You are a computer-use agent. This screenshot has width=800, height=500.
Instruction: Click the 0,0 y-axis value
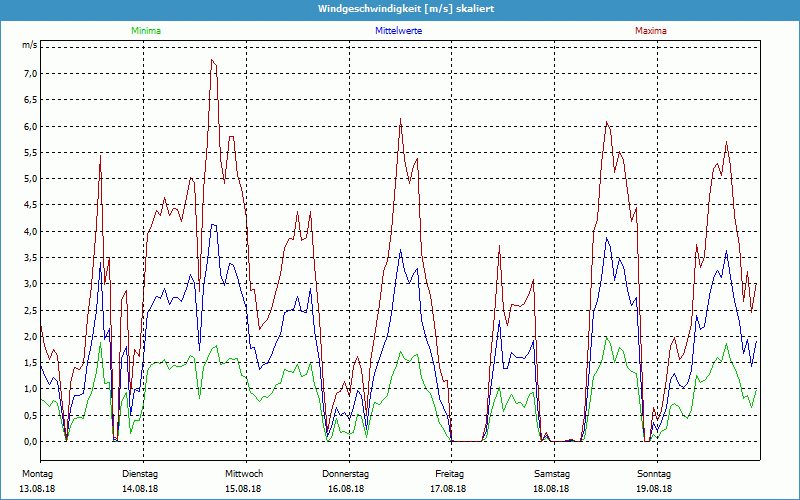[30, 441]
